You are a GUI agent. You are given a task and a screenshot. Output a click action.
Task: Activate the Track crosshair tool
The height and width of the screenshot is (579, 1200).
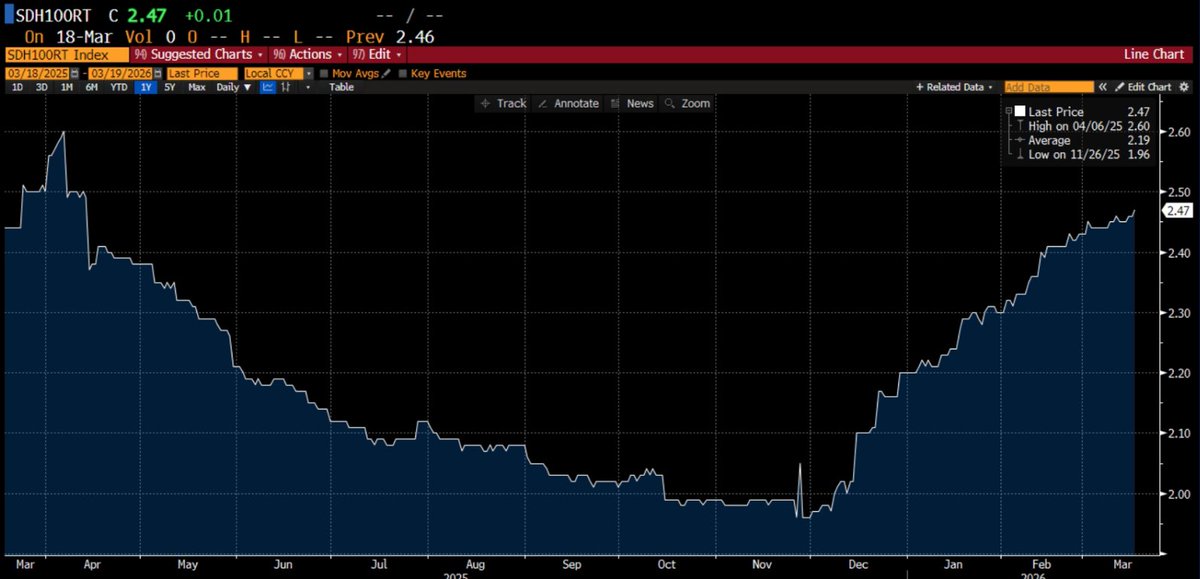pos(503,104)
